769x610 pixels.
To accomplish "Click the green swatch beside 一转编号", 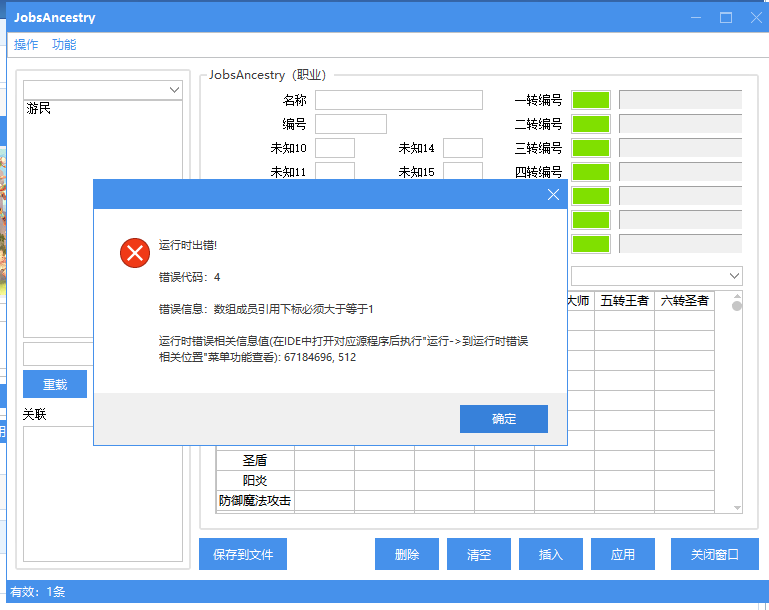I will 591,100.
